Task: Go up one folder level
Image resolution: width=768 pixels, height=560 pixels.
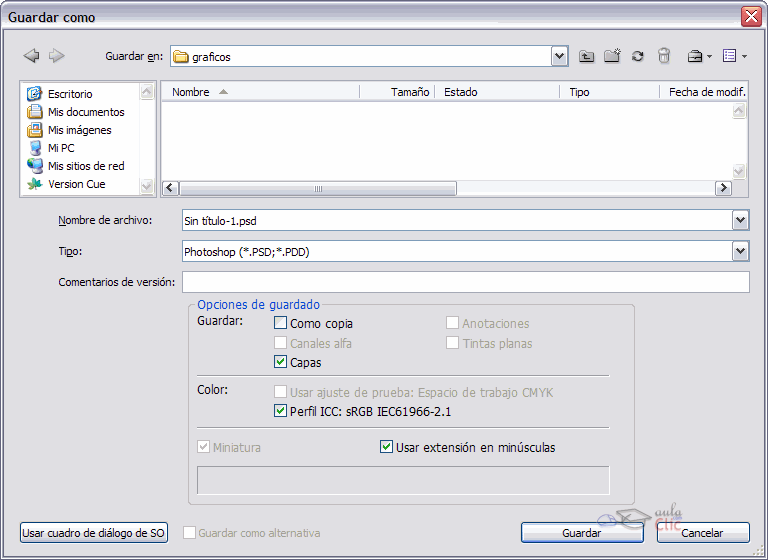Action: [x=587, y=57]
